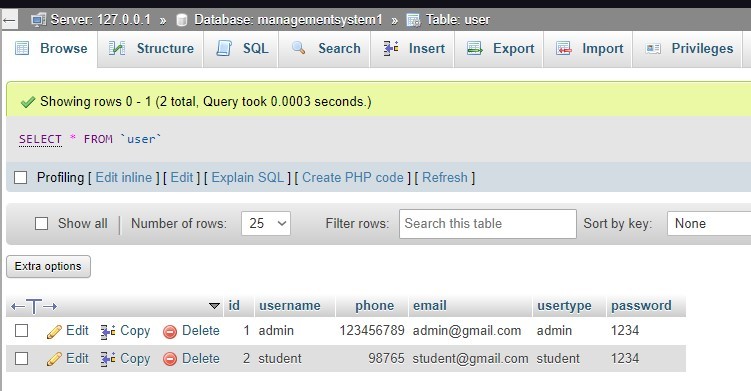
Task: Sort by the password column header
Action: (x=641, y=306)
